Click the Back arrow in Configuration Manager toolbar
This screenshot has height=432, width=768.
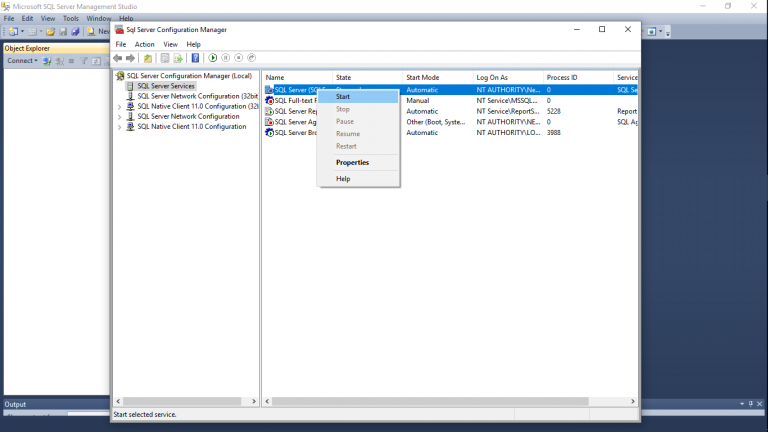(x=118, y=58)
